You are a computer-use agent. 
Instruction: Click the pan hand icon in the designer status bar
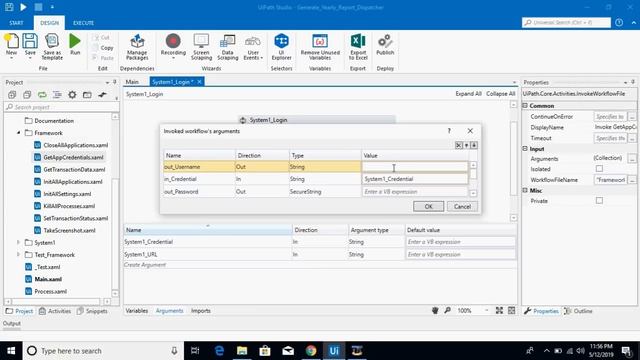pyautogui.click(x=435, y=311)
